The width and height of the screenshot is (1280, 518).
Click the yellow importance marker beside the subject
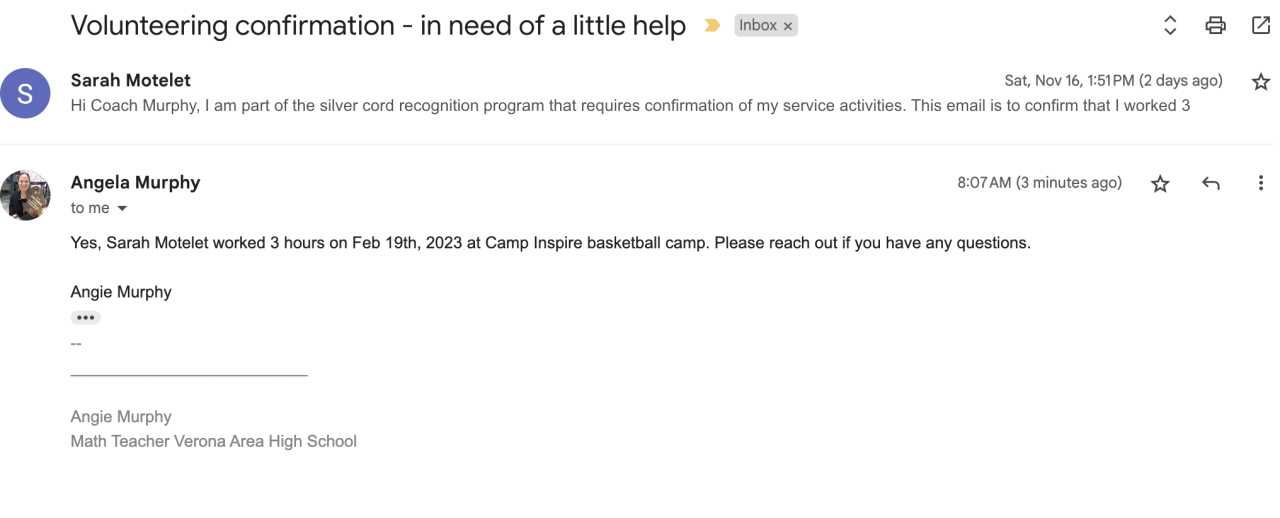pyautogui.click(x=712, y=26)
